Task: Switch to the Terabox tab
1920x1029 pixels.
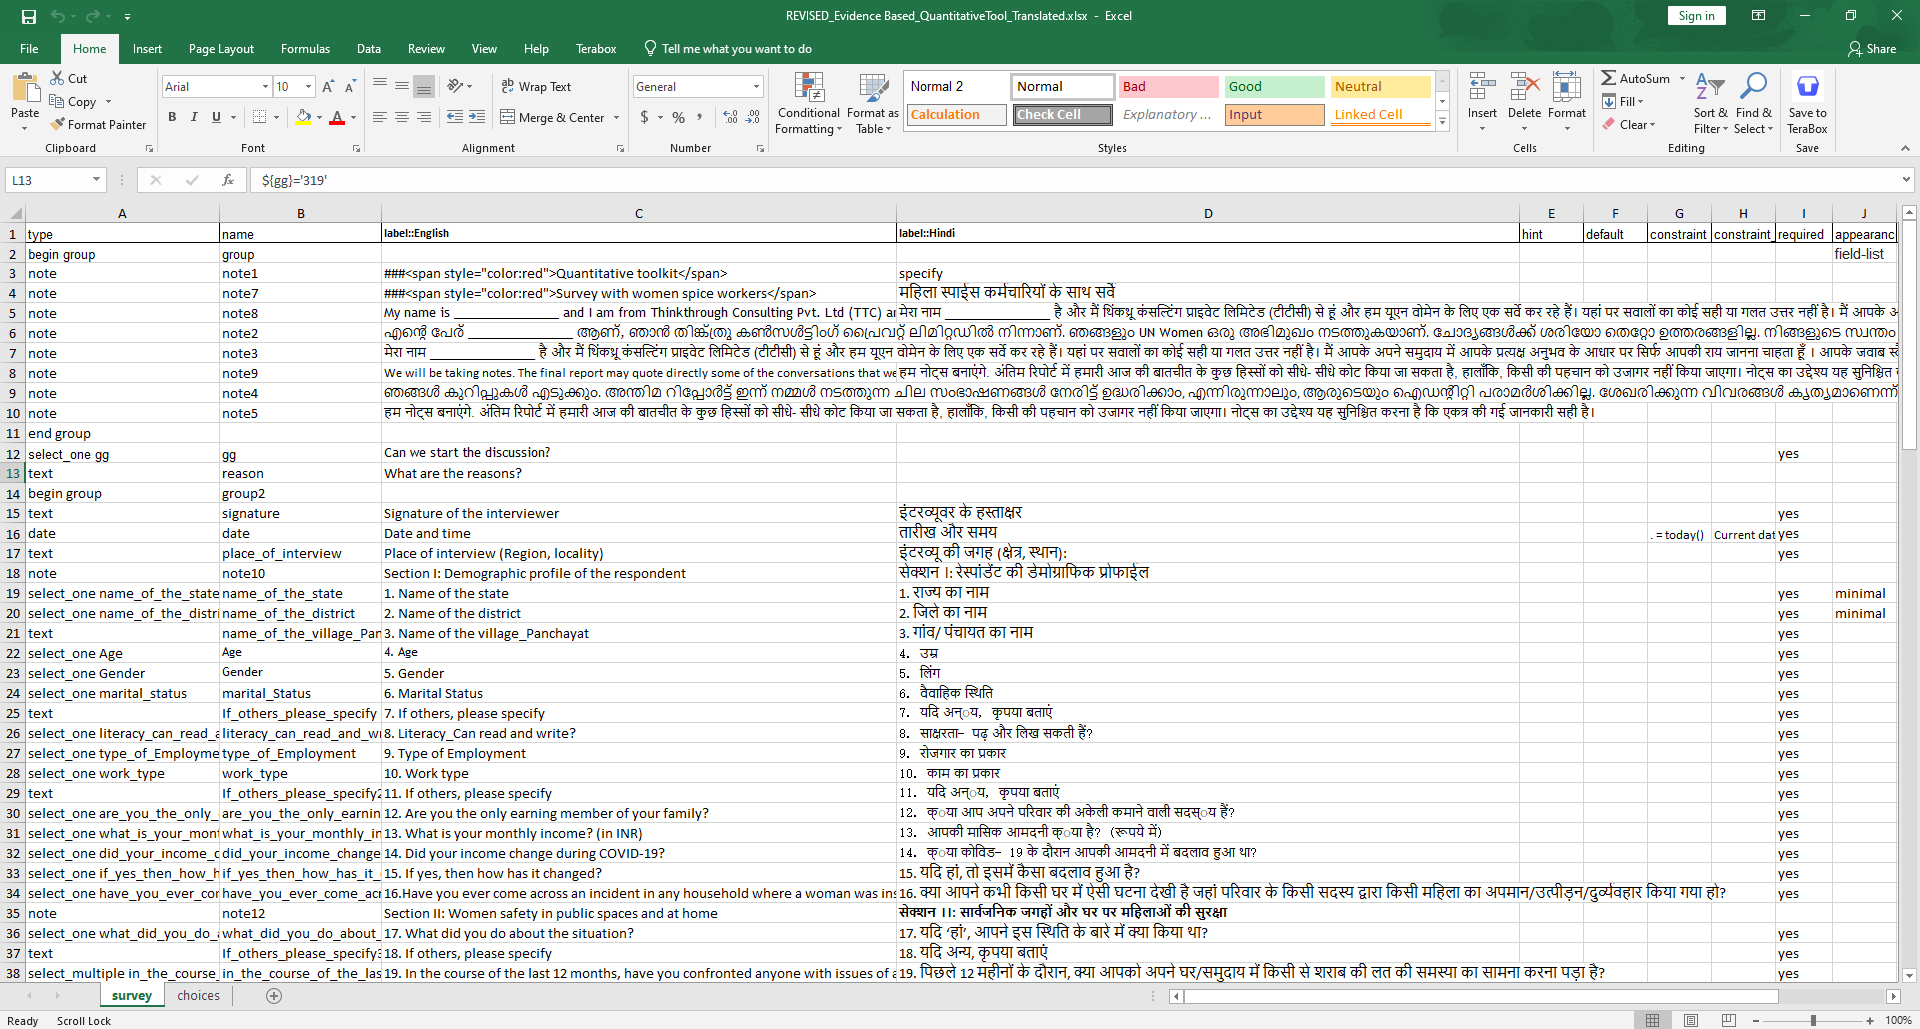Action: (x=596, y=49)
